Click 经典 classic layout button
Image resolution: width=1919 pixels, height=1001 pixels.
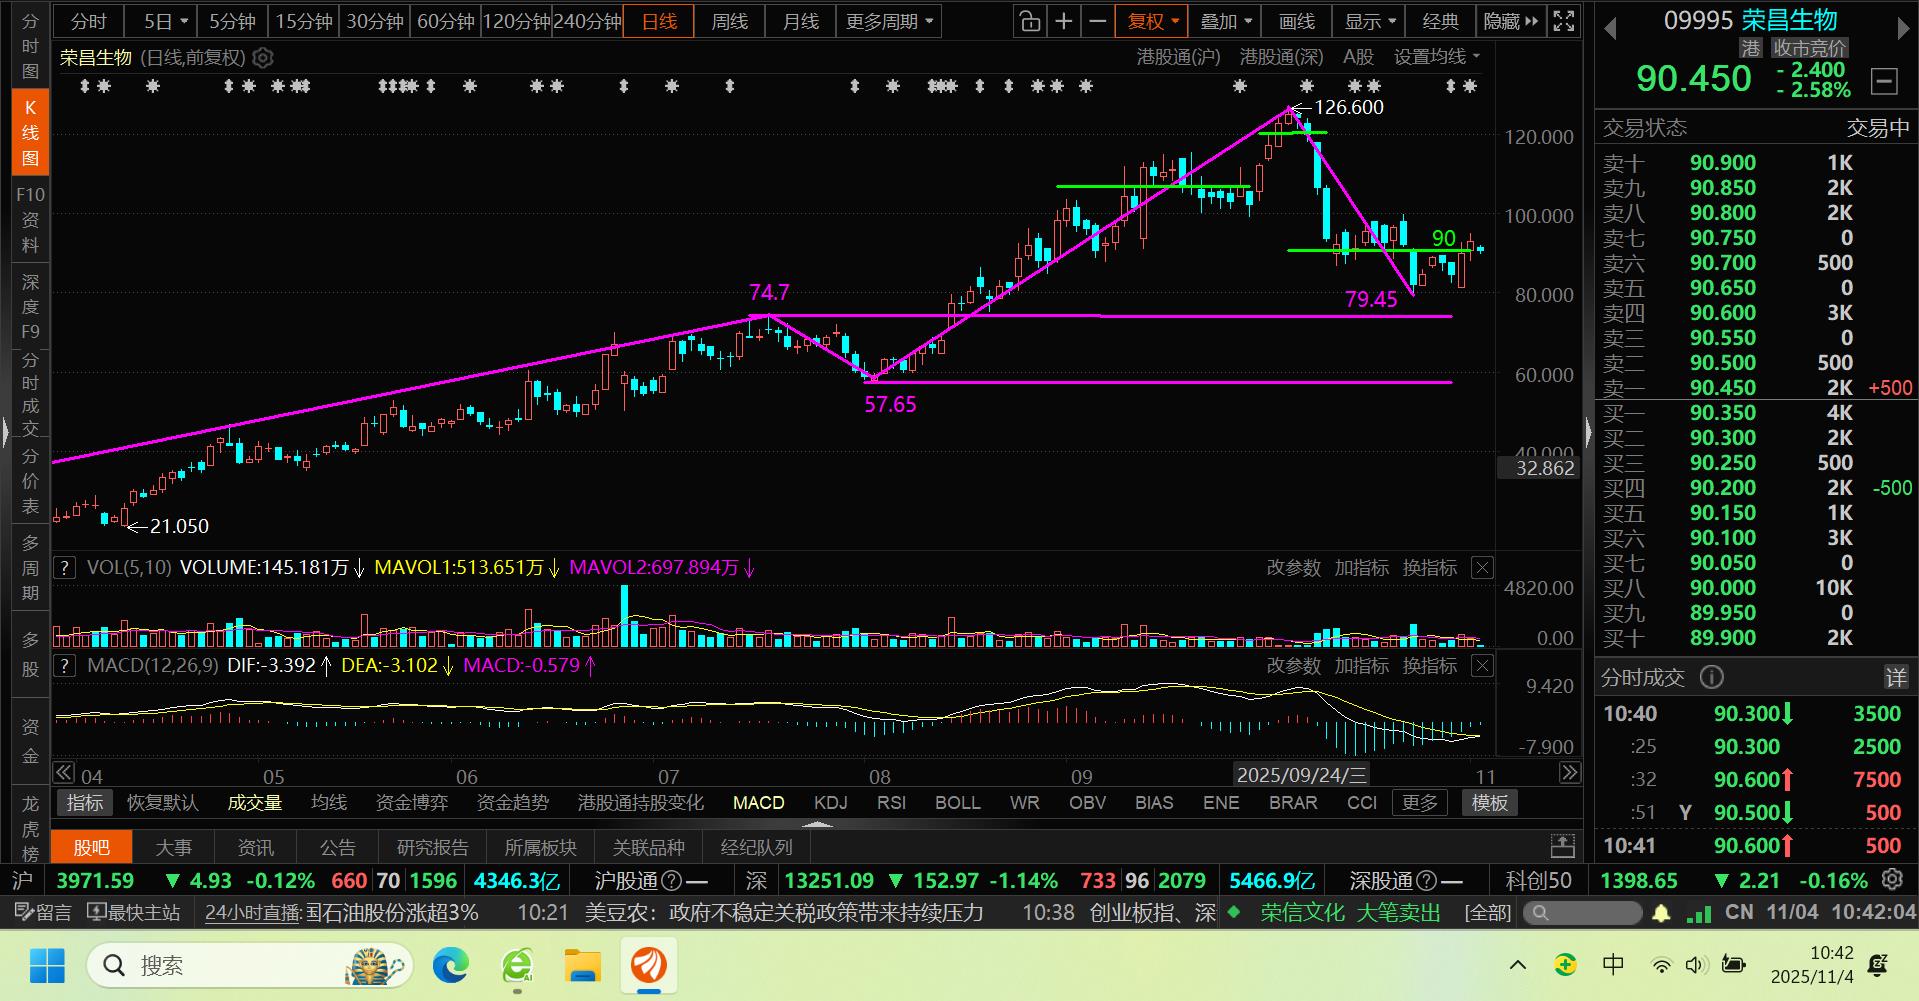tap(1441, 21)
